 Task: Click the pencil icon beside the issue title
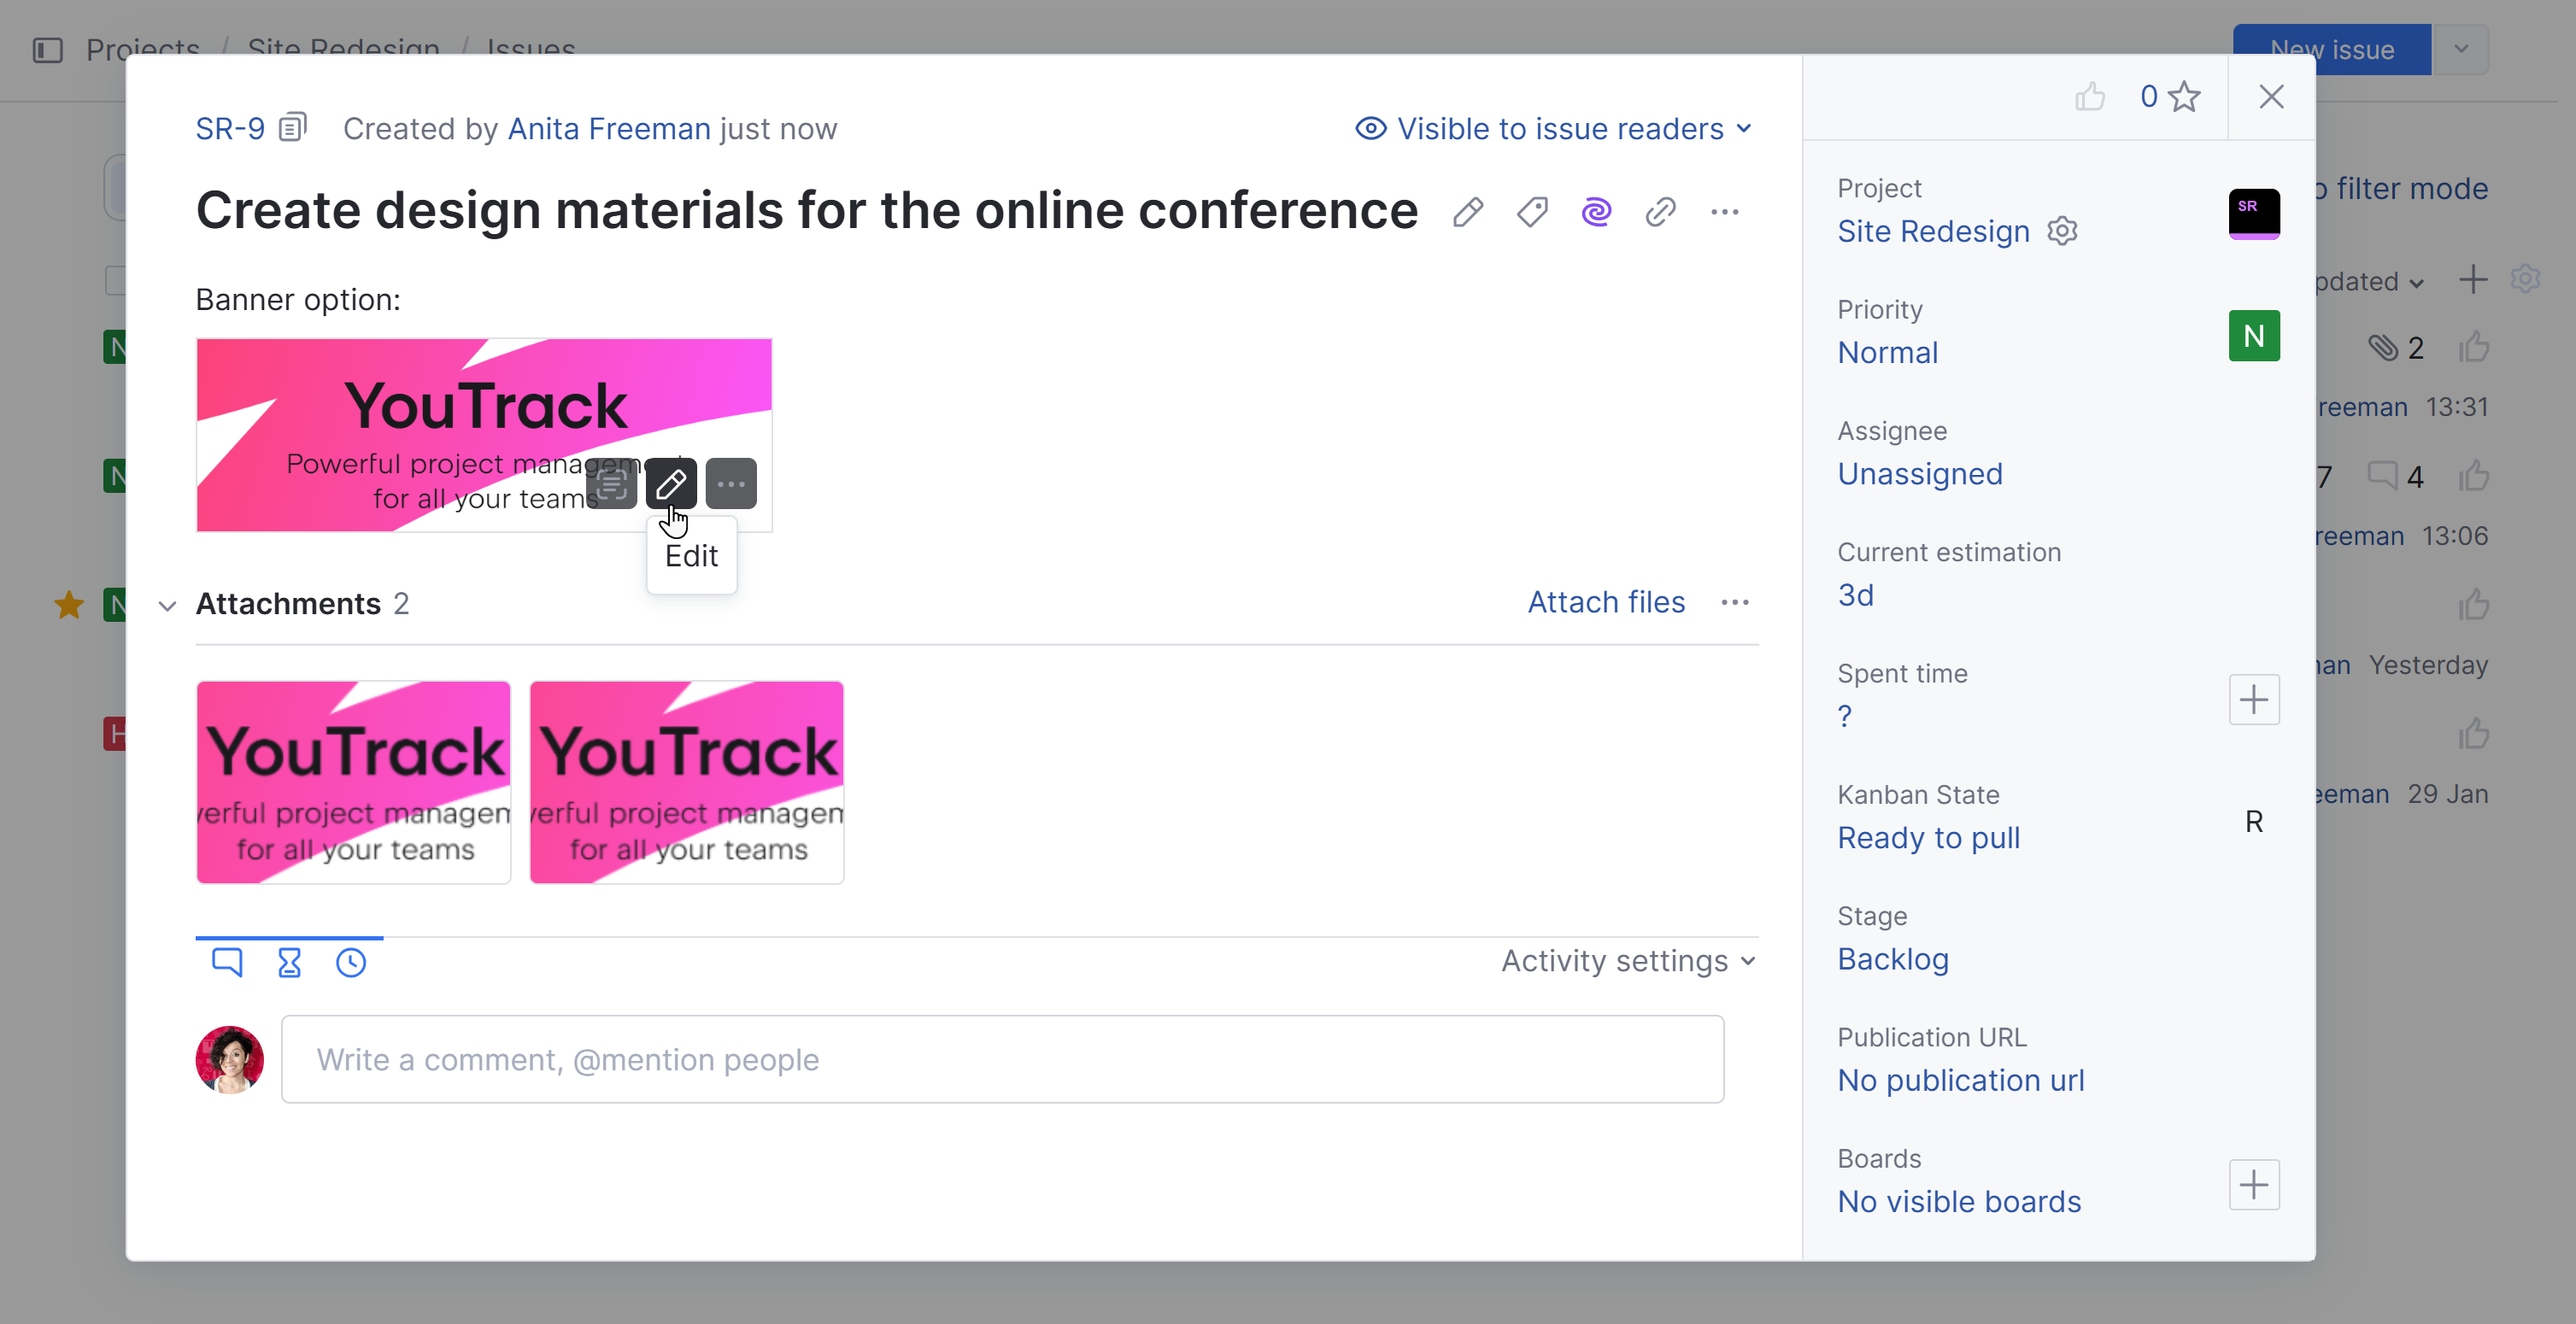click(1467, 212)
